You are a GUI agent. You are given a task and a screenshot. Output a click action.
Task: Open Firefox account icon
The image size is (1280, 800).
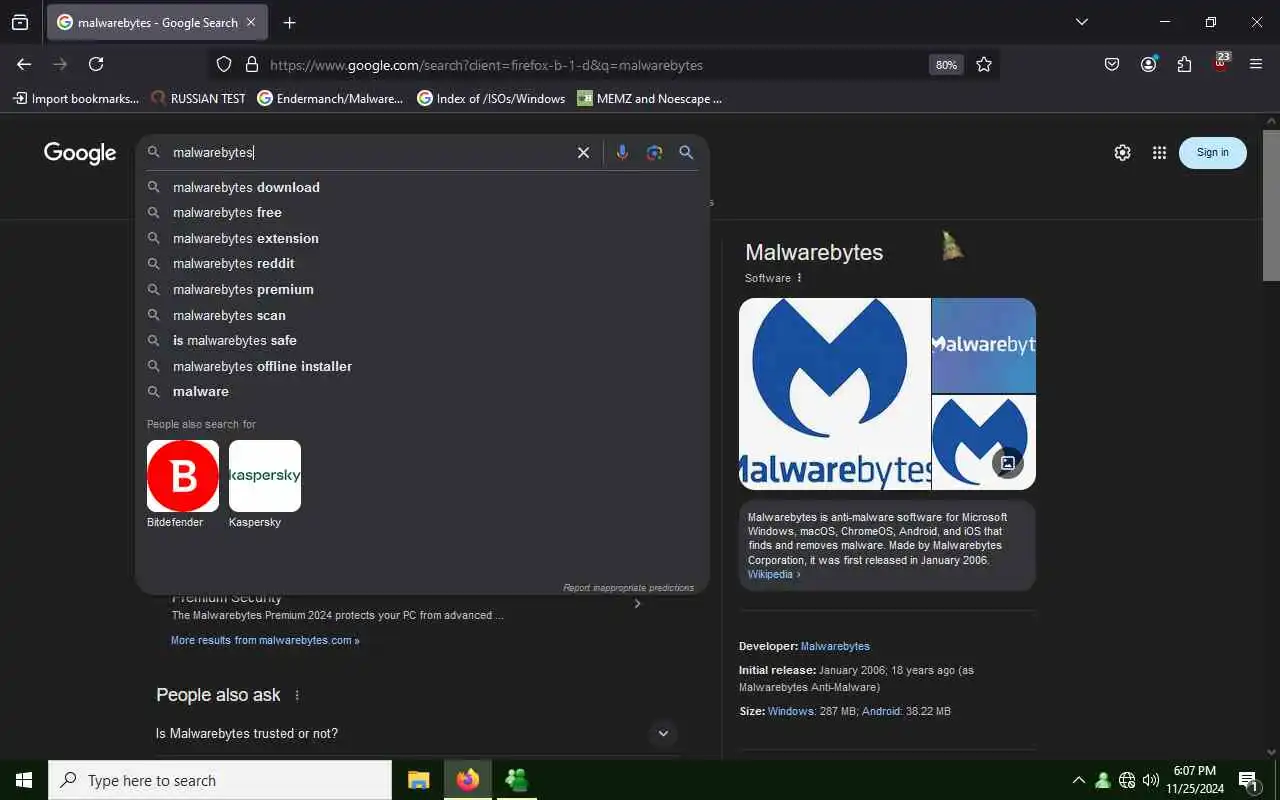1148,64
